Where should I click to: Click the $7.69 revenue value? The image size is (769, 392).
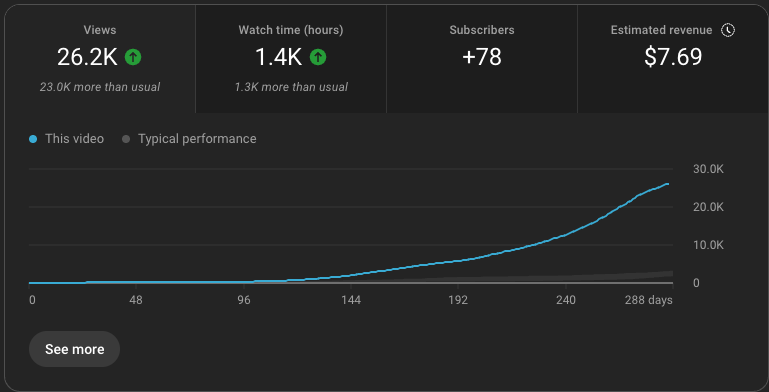(673, 57)
